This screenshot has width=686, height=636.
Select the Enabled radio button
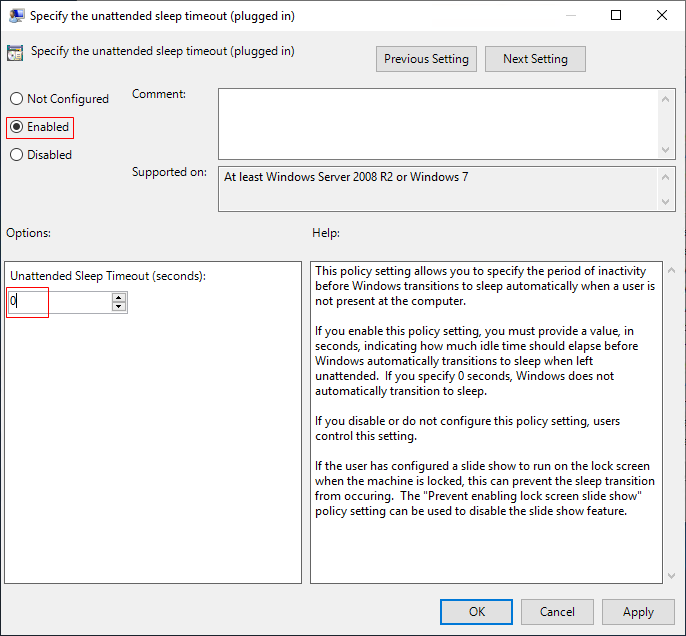coord(16,127)
